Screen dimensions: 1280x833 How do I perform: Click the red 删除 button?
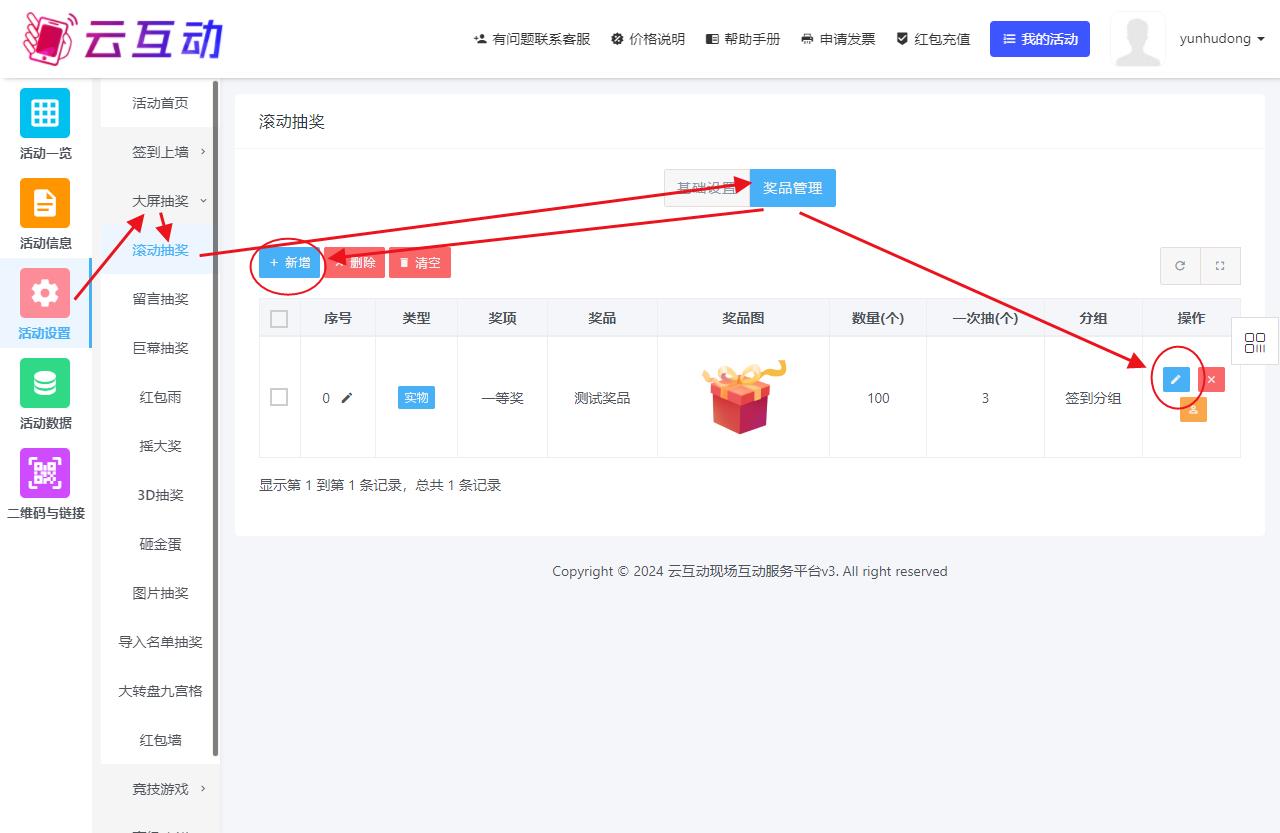point(354,263)
